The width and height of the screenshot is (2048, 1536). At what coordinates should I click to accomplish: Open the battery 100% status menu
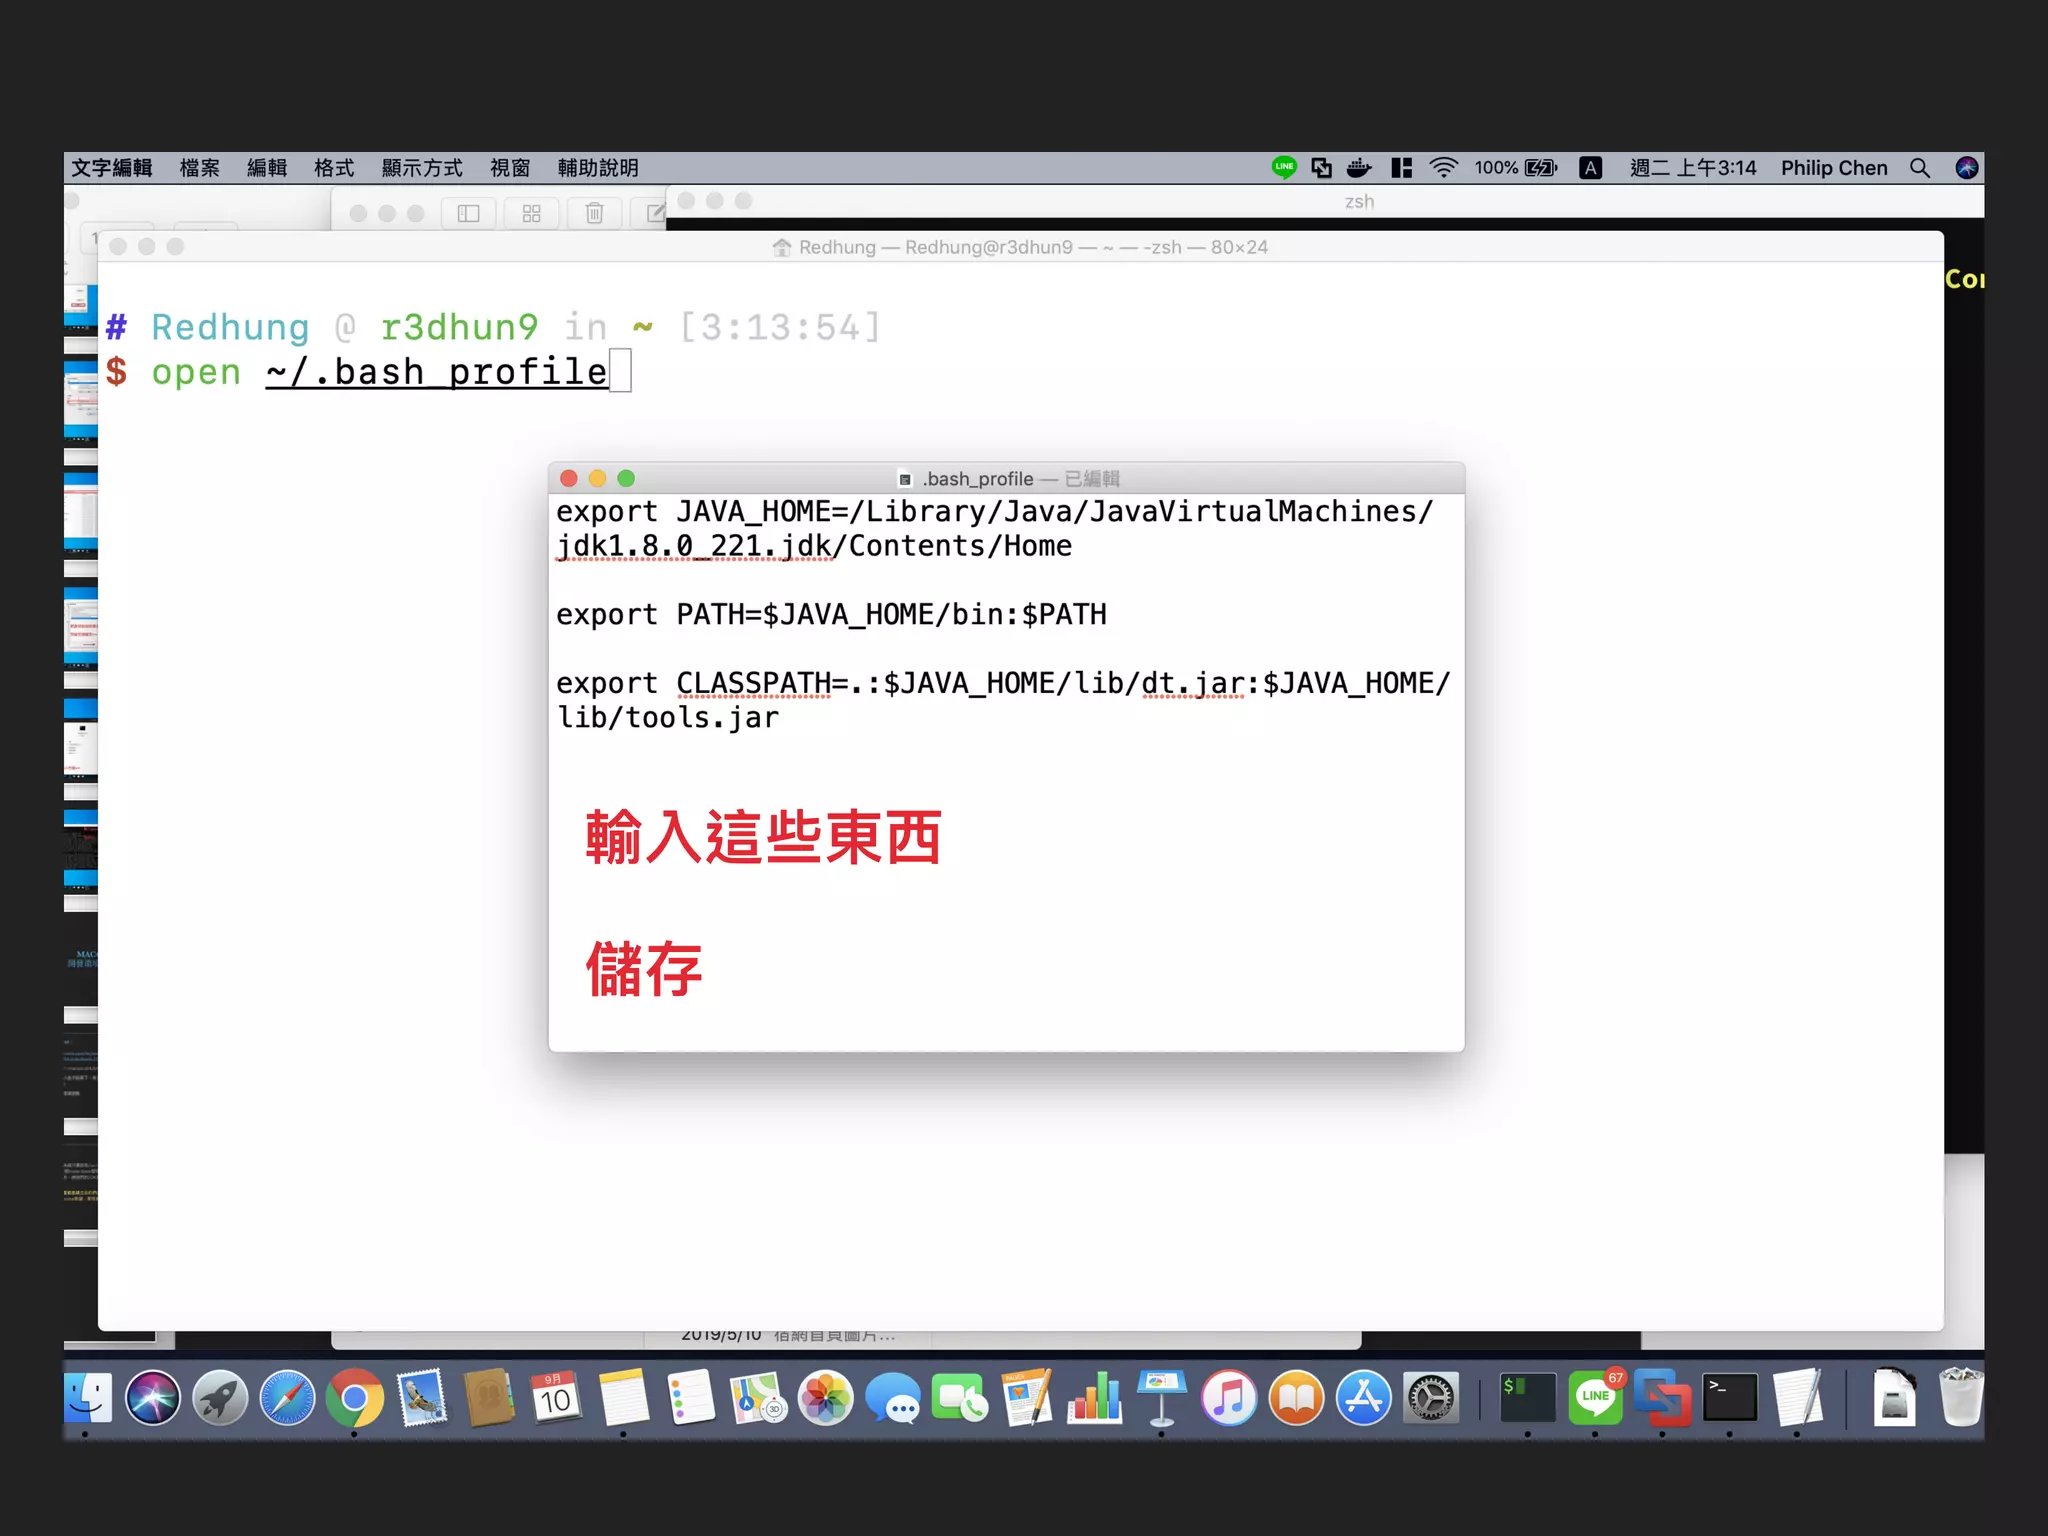pos(1516,168)
